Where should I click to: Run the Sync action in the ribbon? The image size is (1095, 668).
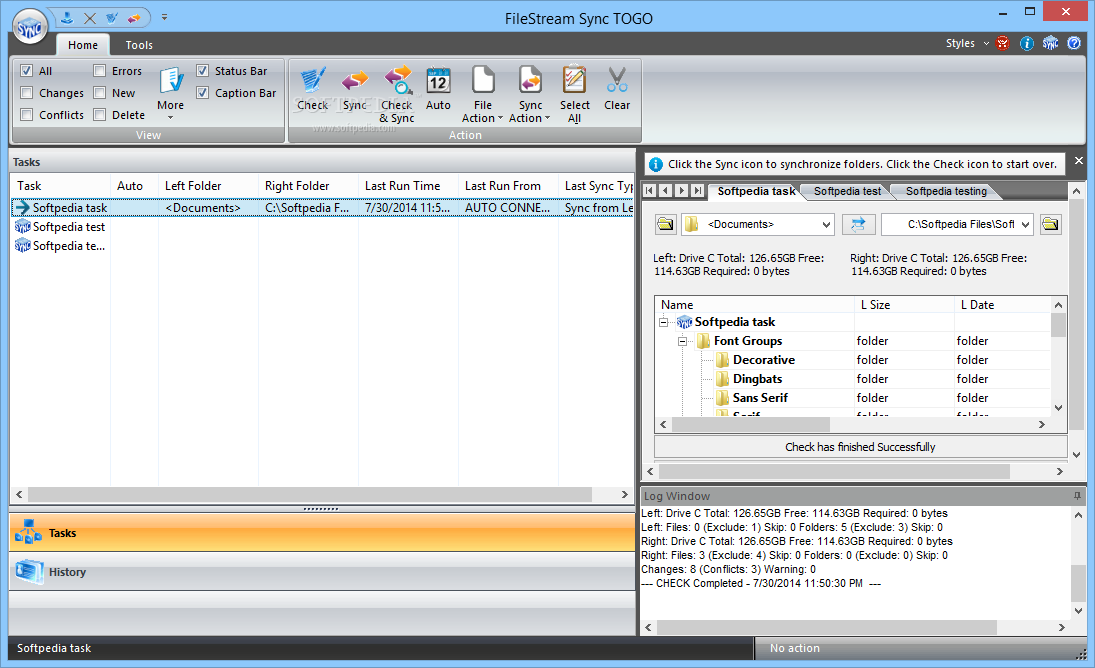[x=354, y=89]
